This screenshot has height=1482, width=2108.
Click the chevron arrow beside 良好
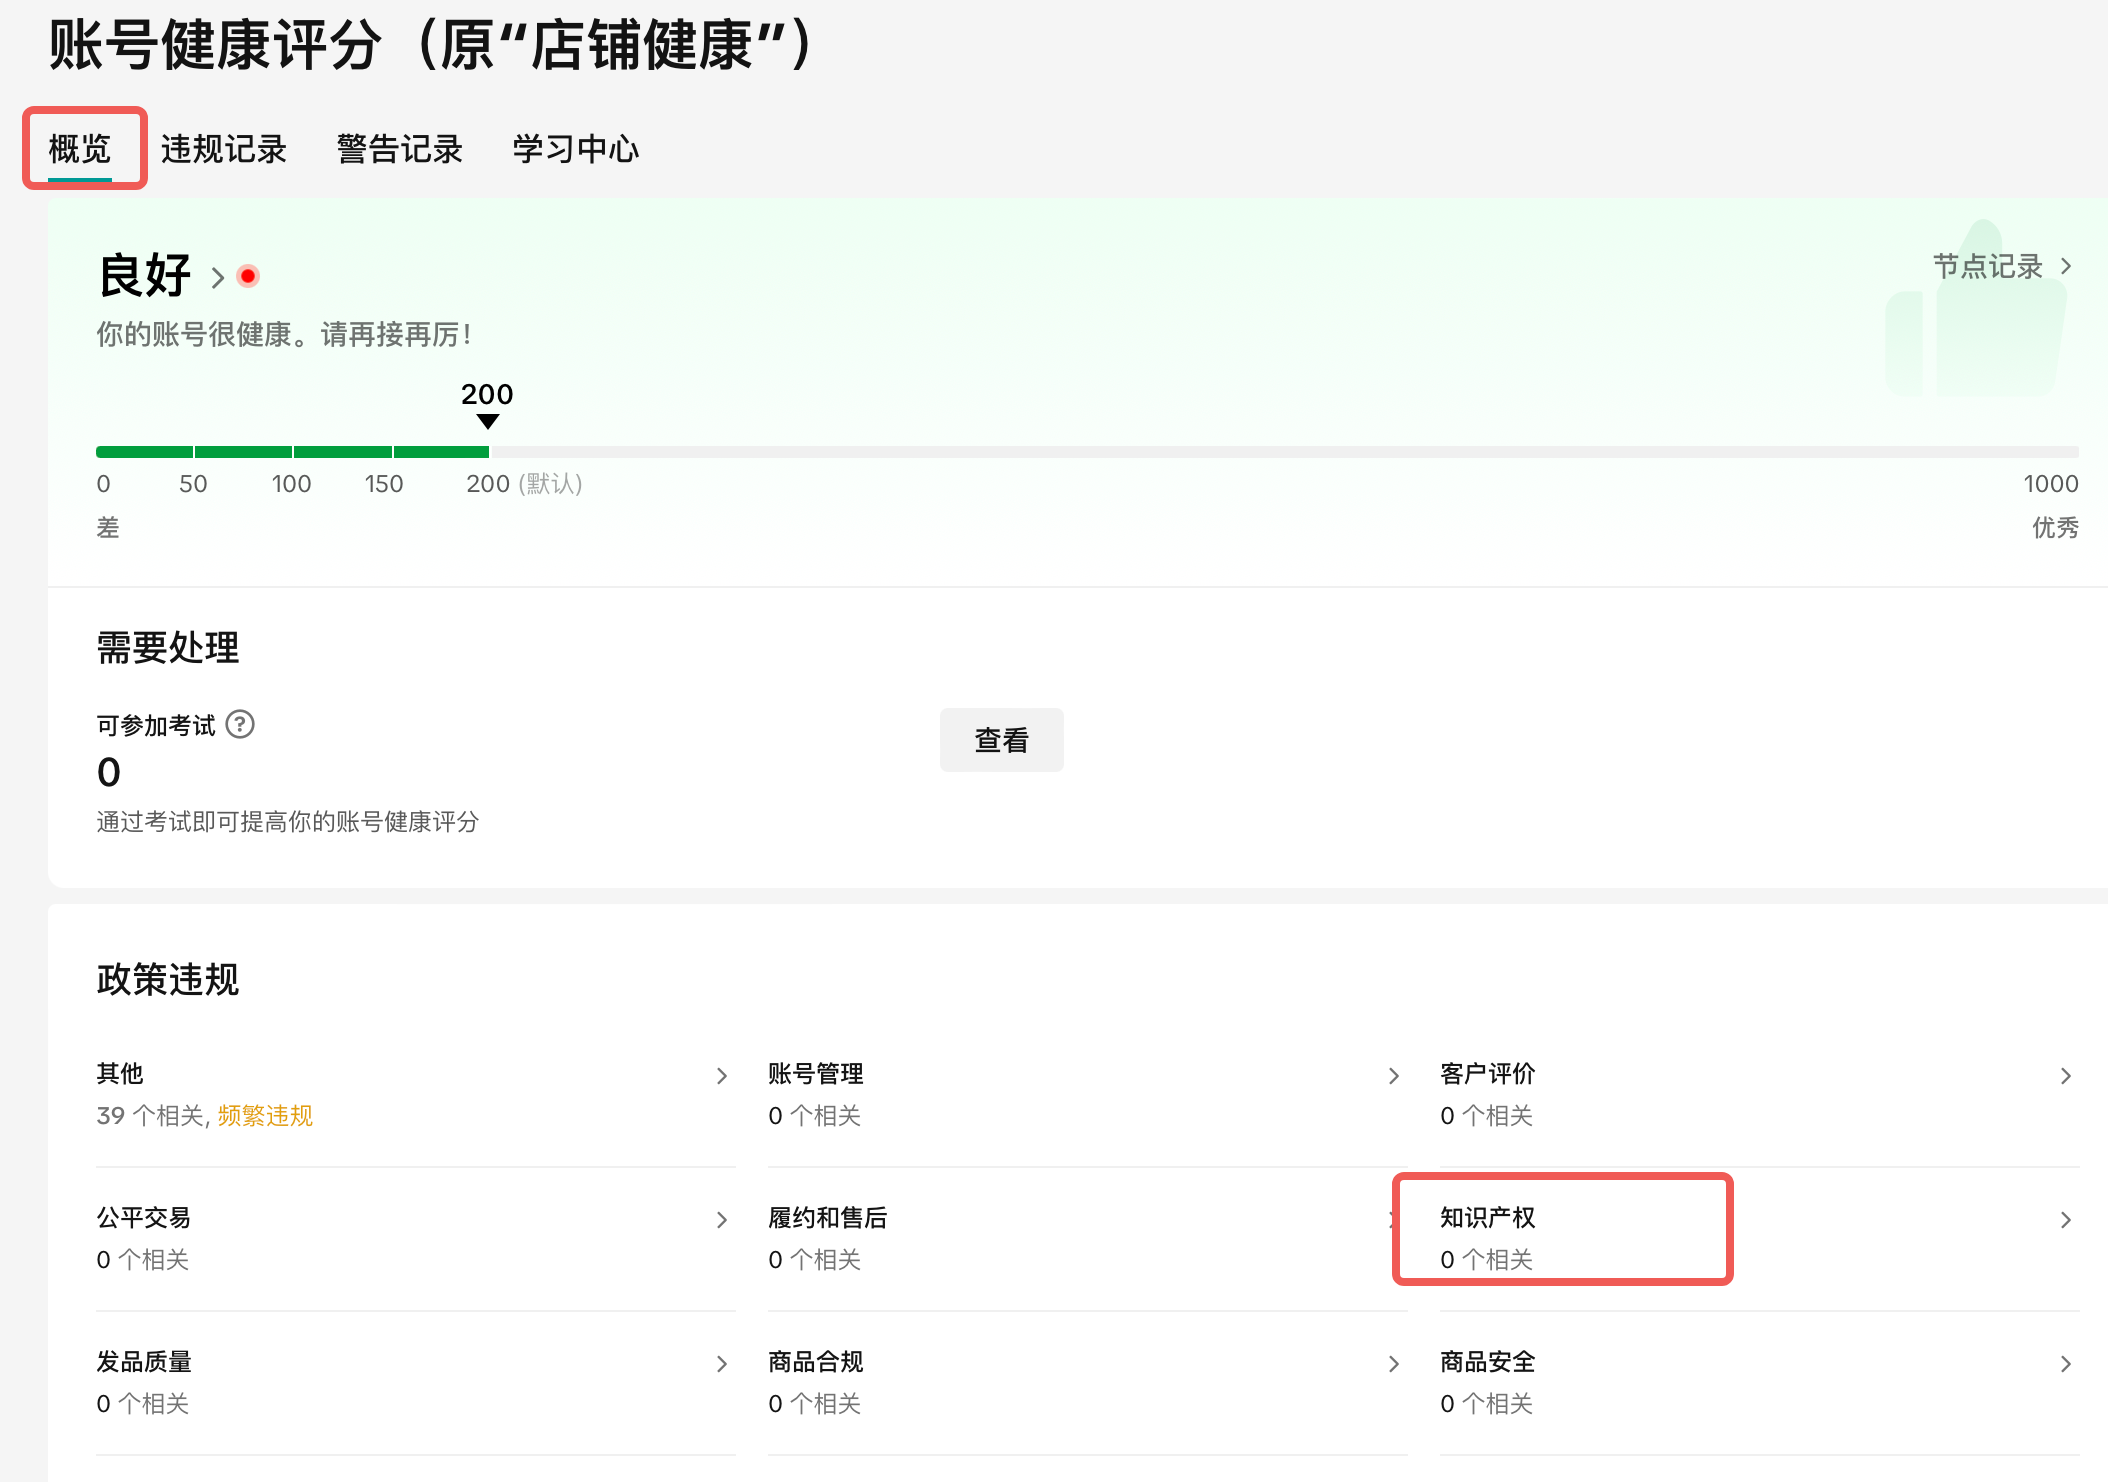pos(218,277)
